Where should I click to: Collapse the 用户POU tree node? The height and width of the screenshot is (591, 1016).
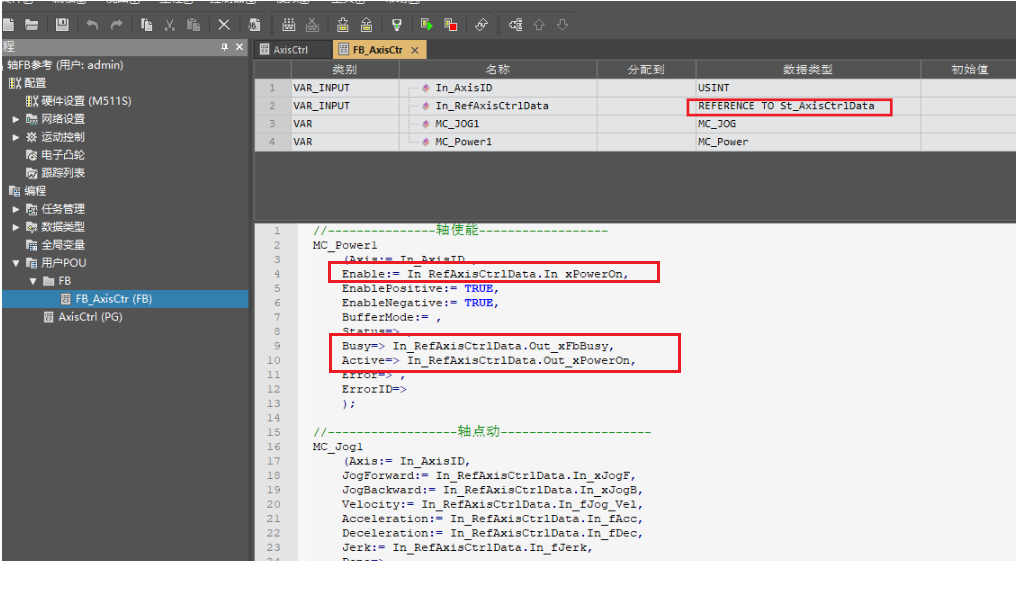tap(16, 263)
